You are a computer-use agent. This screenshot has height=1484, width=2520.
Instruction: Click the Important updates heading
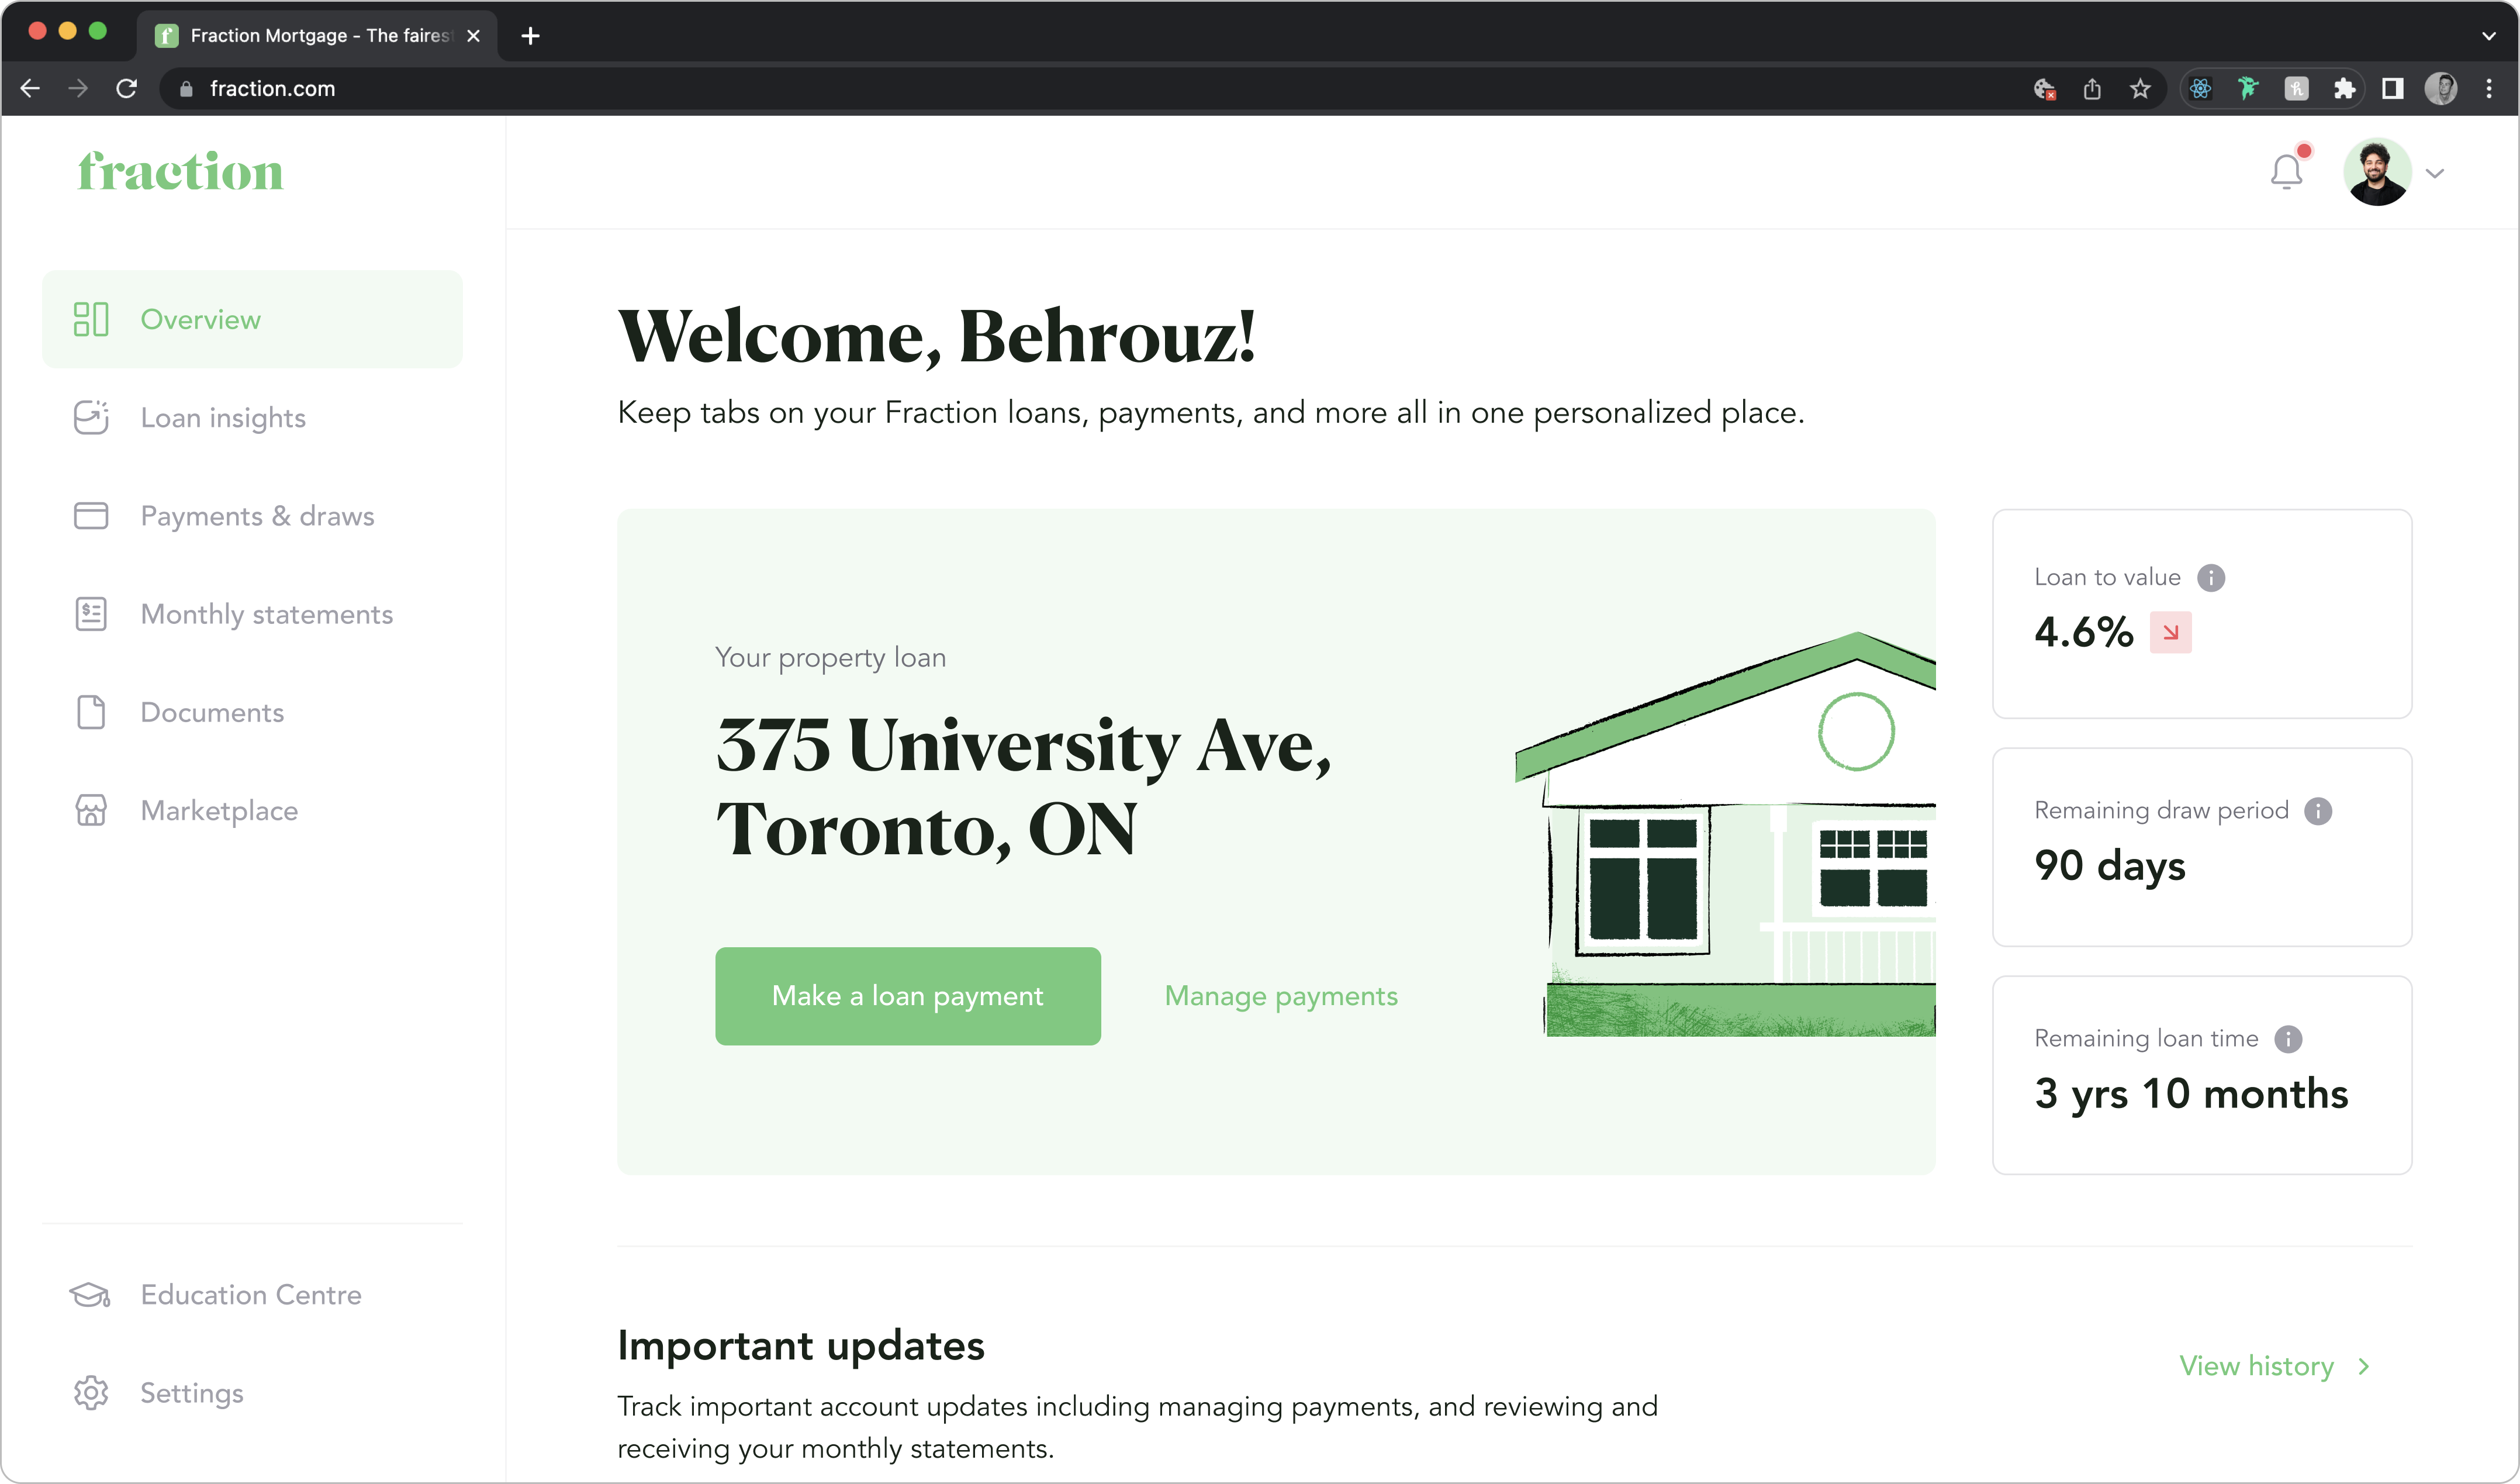(801, 1346)
